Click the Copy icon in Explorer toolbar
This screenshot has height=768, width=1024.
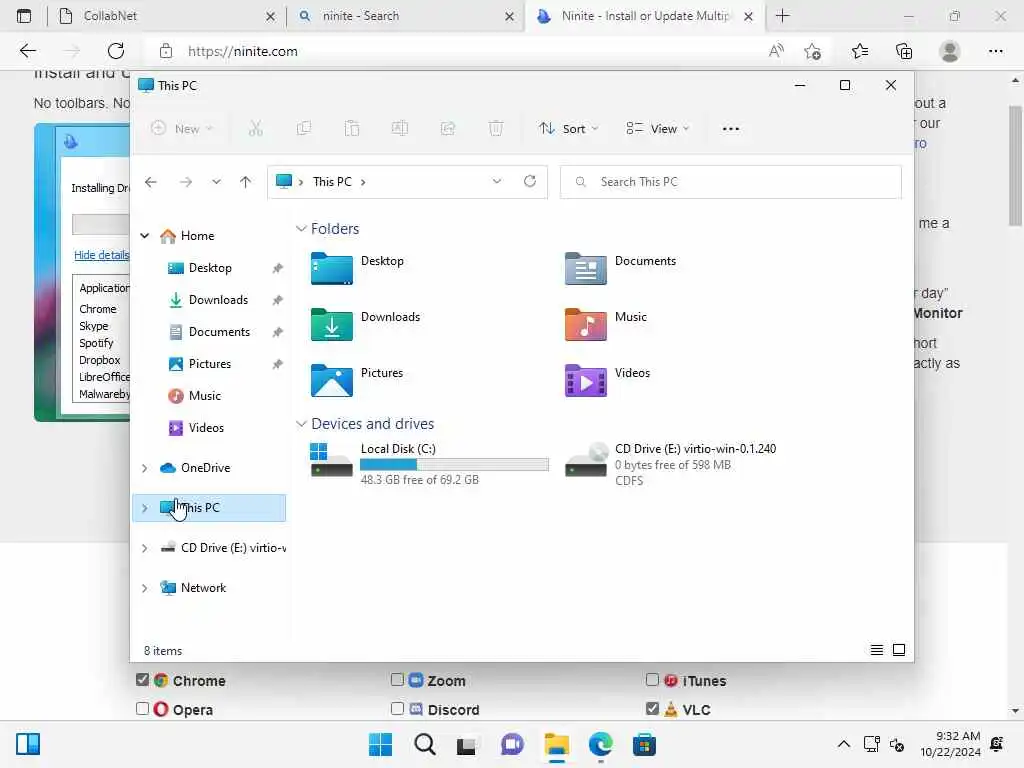304,129
